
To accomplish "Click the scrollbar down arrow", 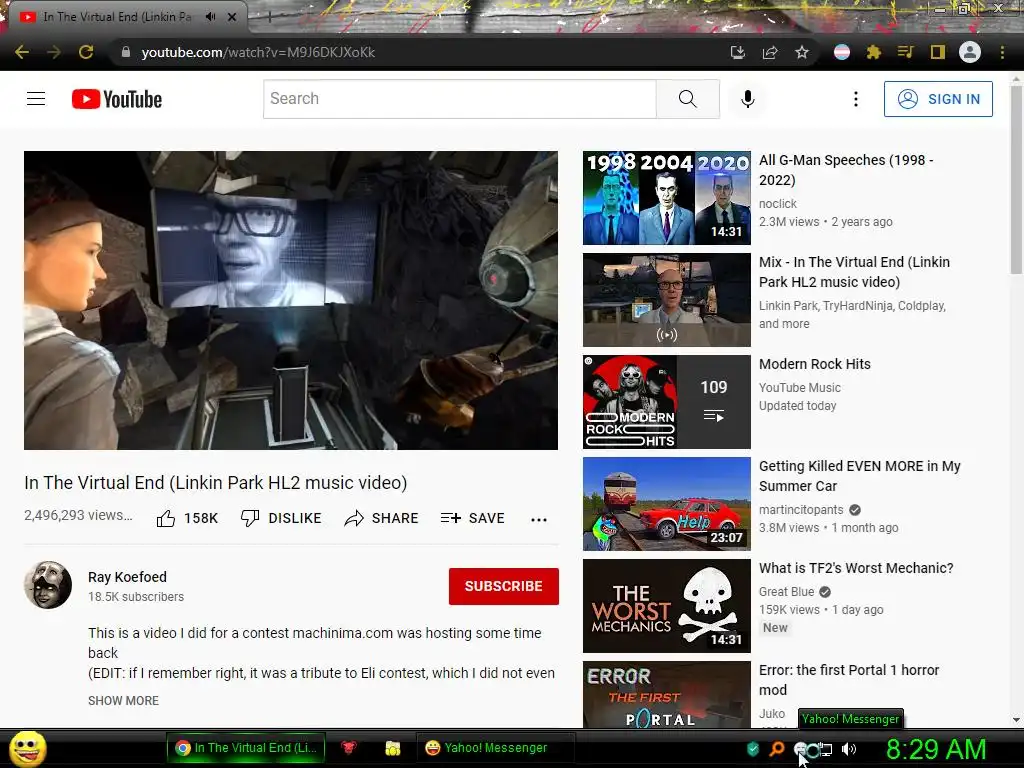I will (1016, 720).
